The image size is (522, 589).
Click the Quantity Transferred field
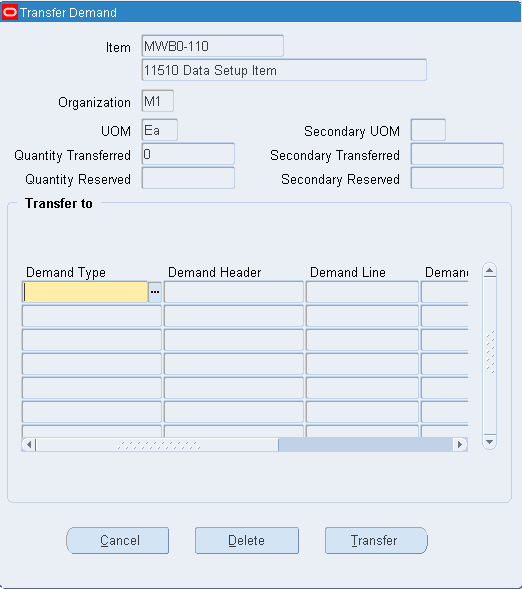pyautogui.click(x=188, y=154)
